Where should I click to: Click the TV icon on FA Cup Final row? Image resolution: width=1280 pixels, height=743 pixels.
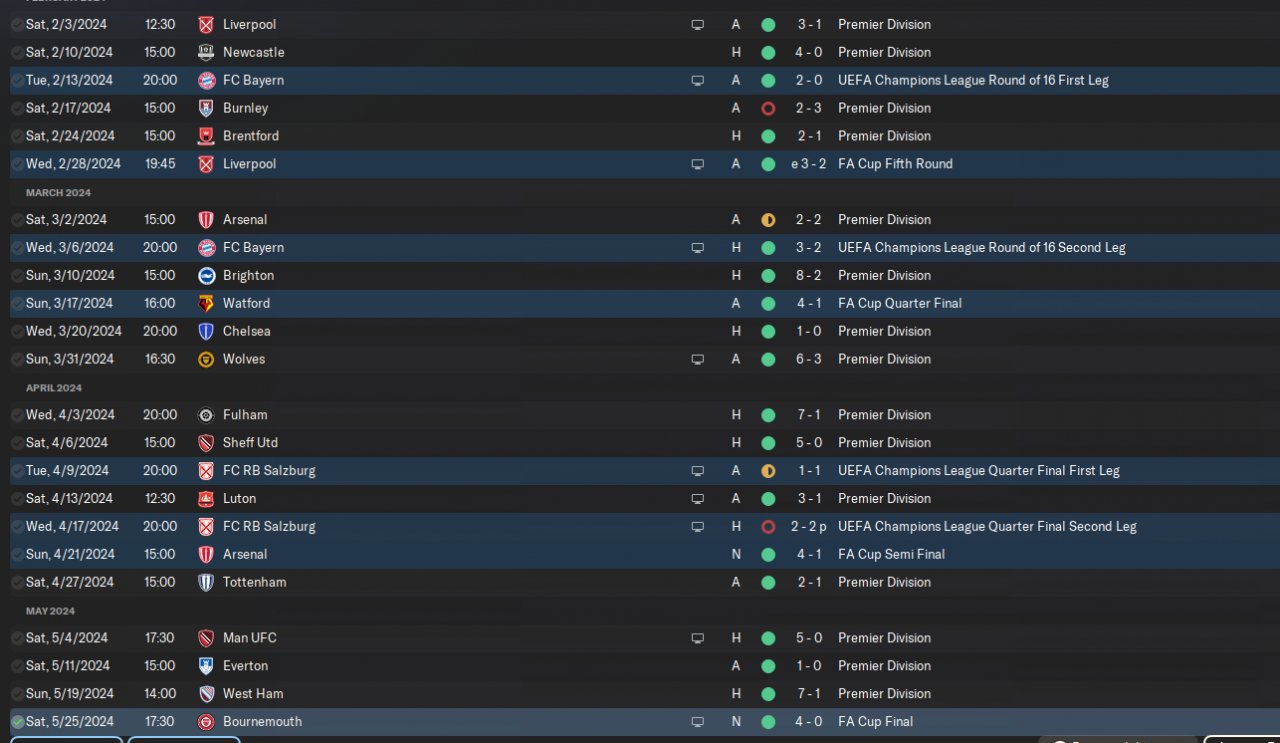coord(698,722)
